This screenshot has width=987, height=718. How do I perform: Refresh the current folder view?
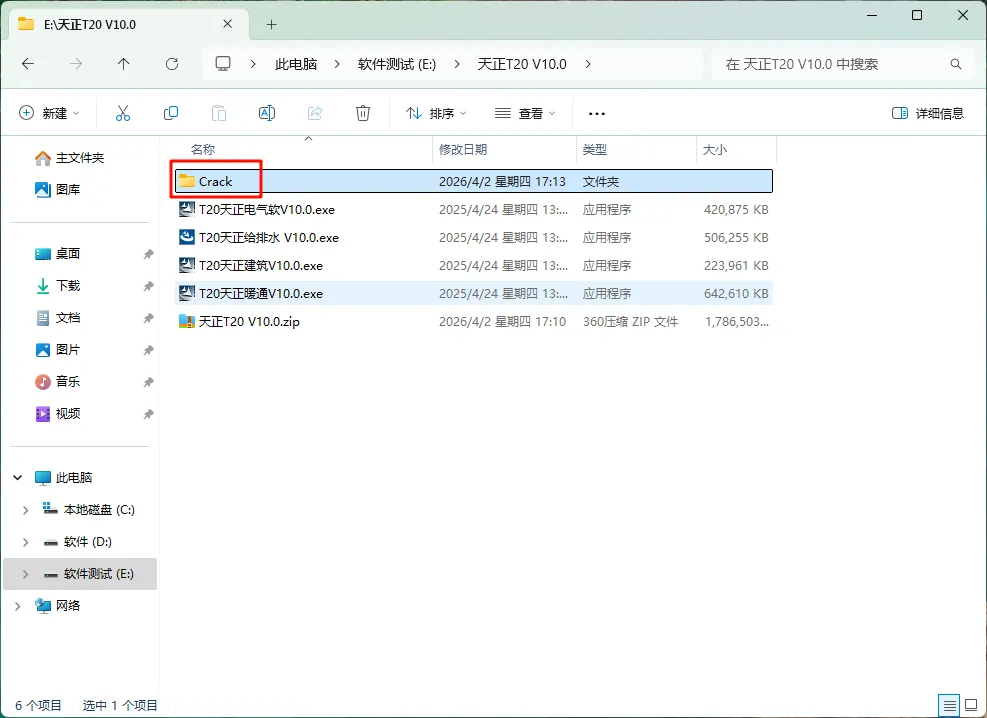pos(172,64)
